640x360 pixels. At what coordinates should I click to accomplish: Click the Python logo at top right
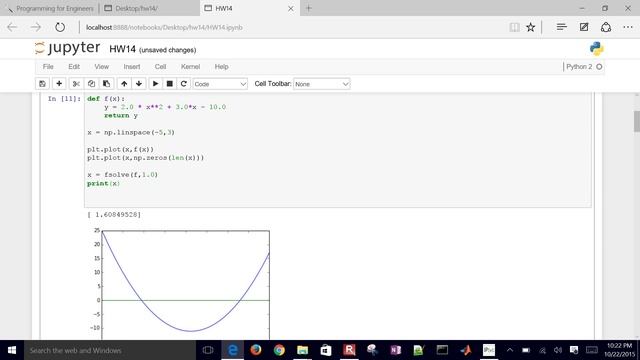point(596,49)
